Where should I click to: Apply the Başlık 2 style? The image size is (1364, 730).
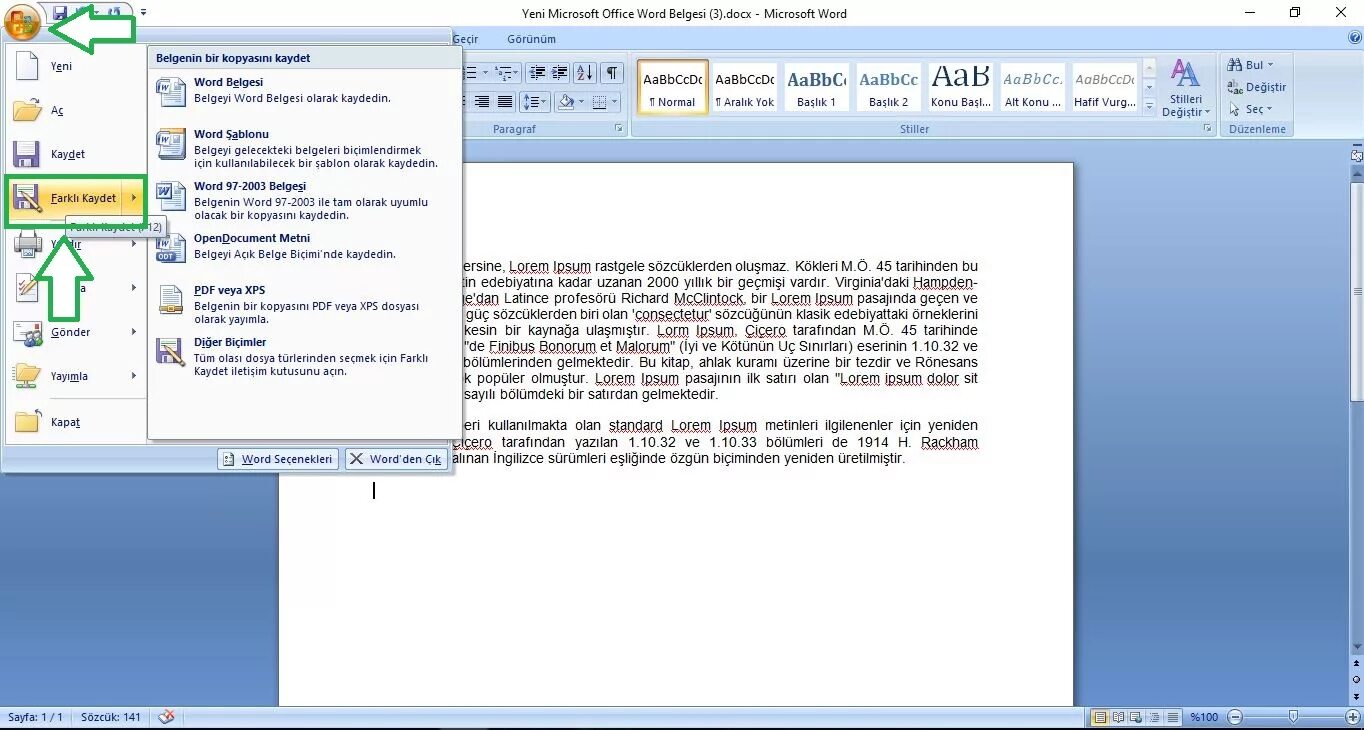pos(888,86)
